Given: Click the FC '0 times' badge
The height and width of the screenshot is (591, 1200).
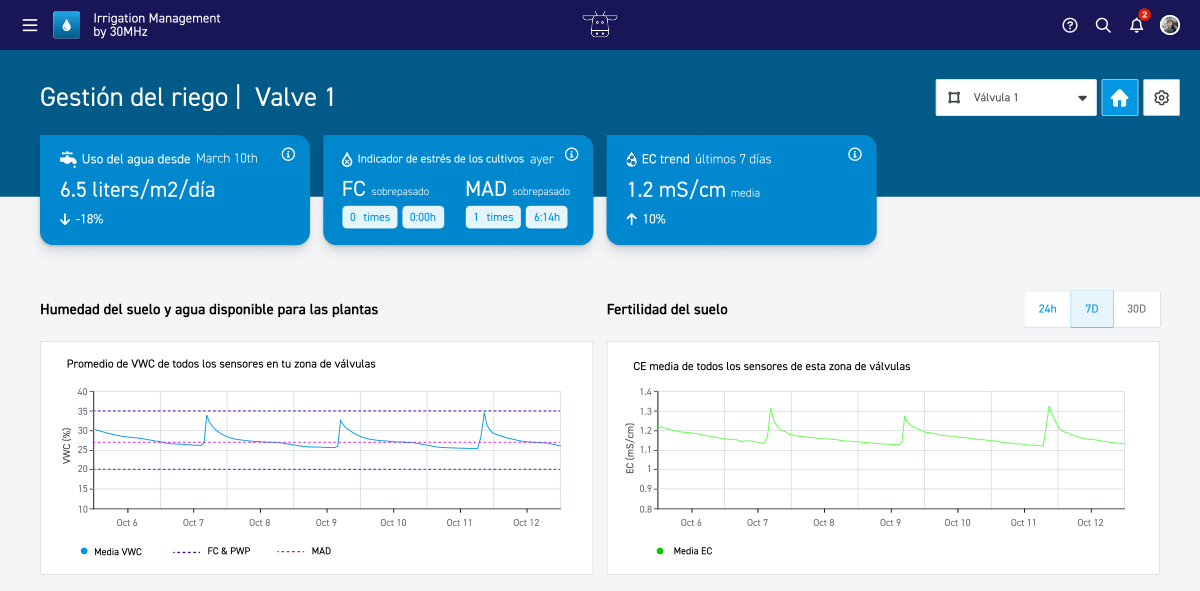Looking at the screenshot, I should point(370,217).
